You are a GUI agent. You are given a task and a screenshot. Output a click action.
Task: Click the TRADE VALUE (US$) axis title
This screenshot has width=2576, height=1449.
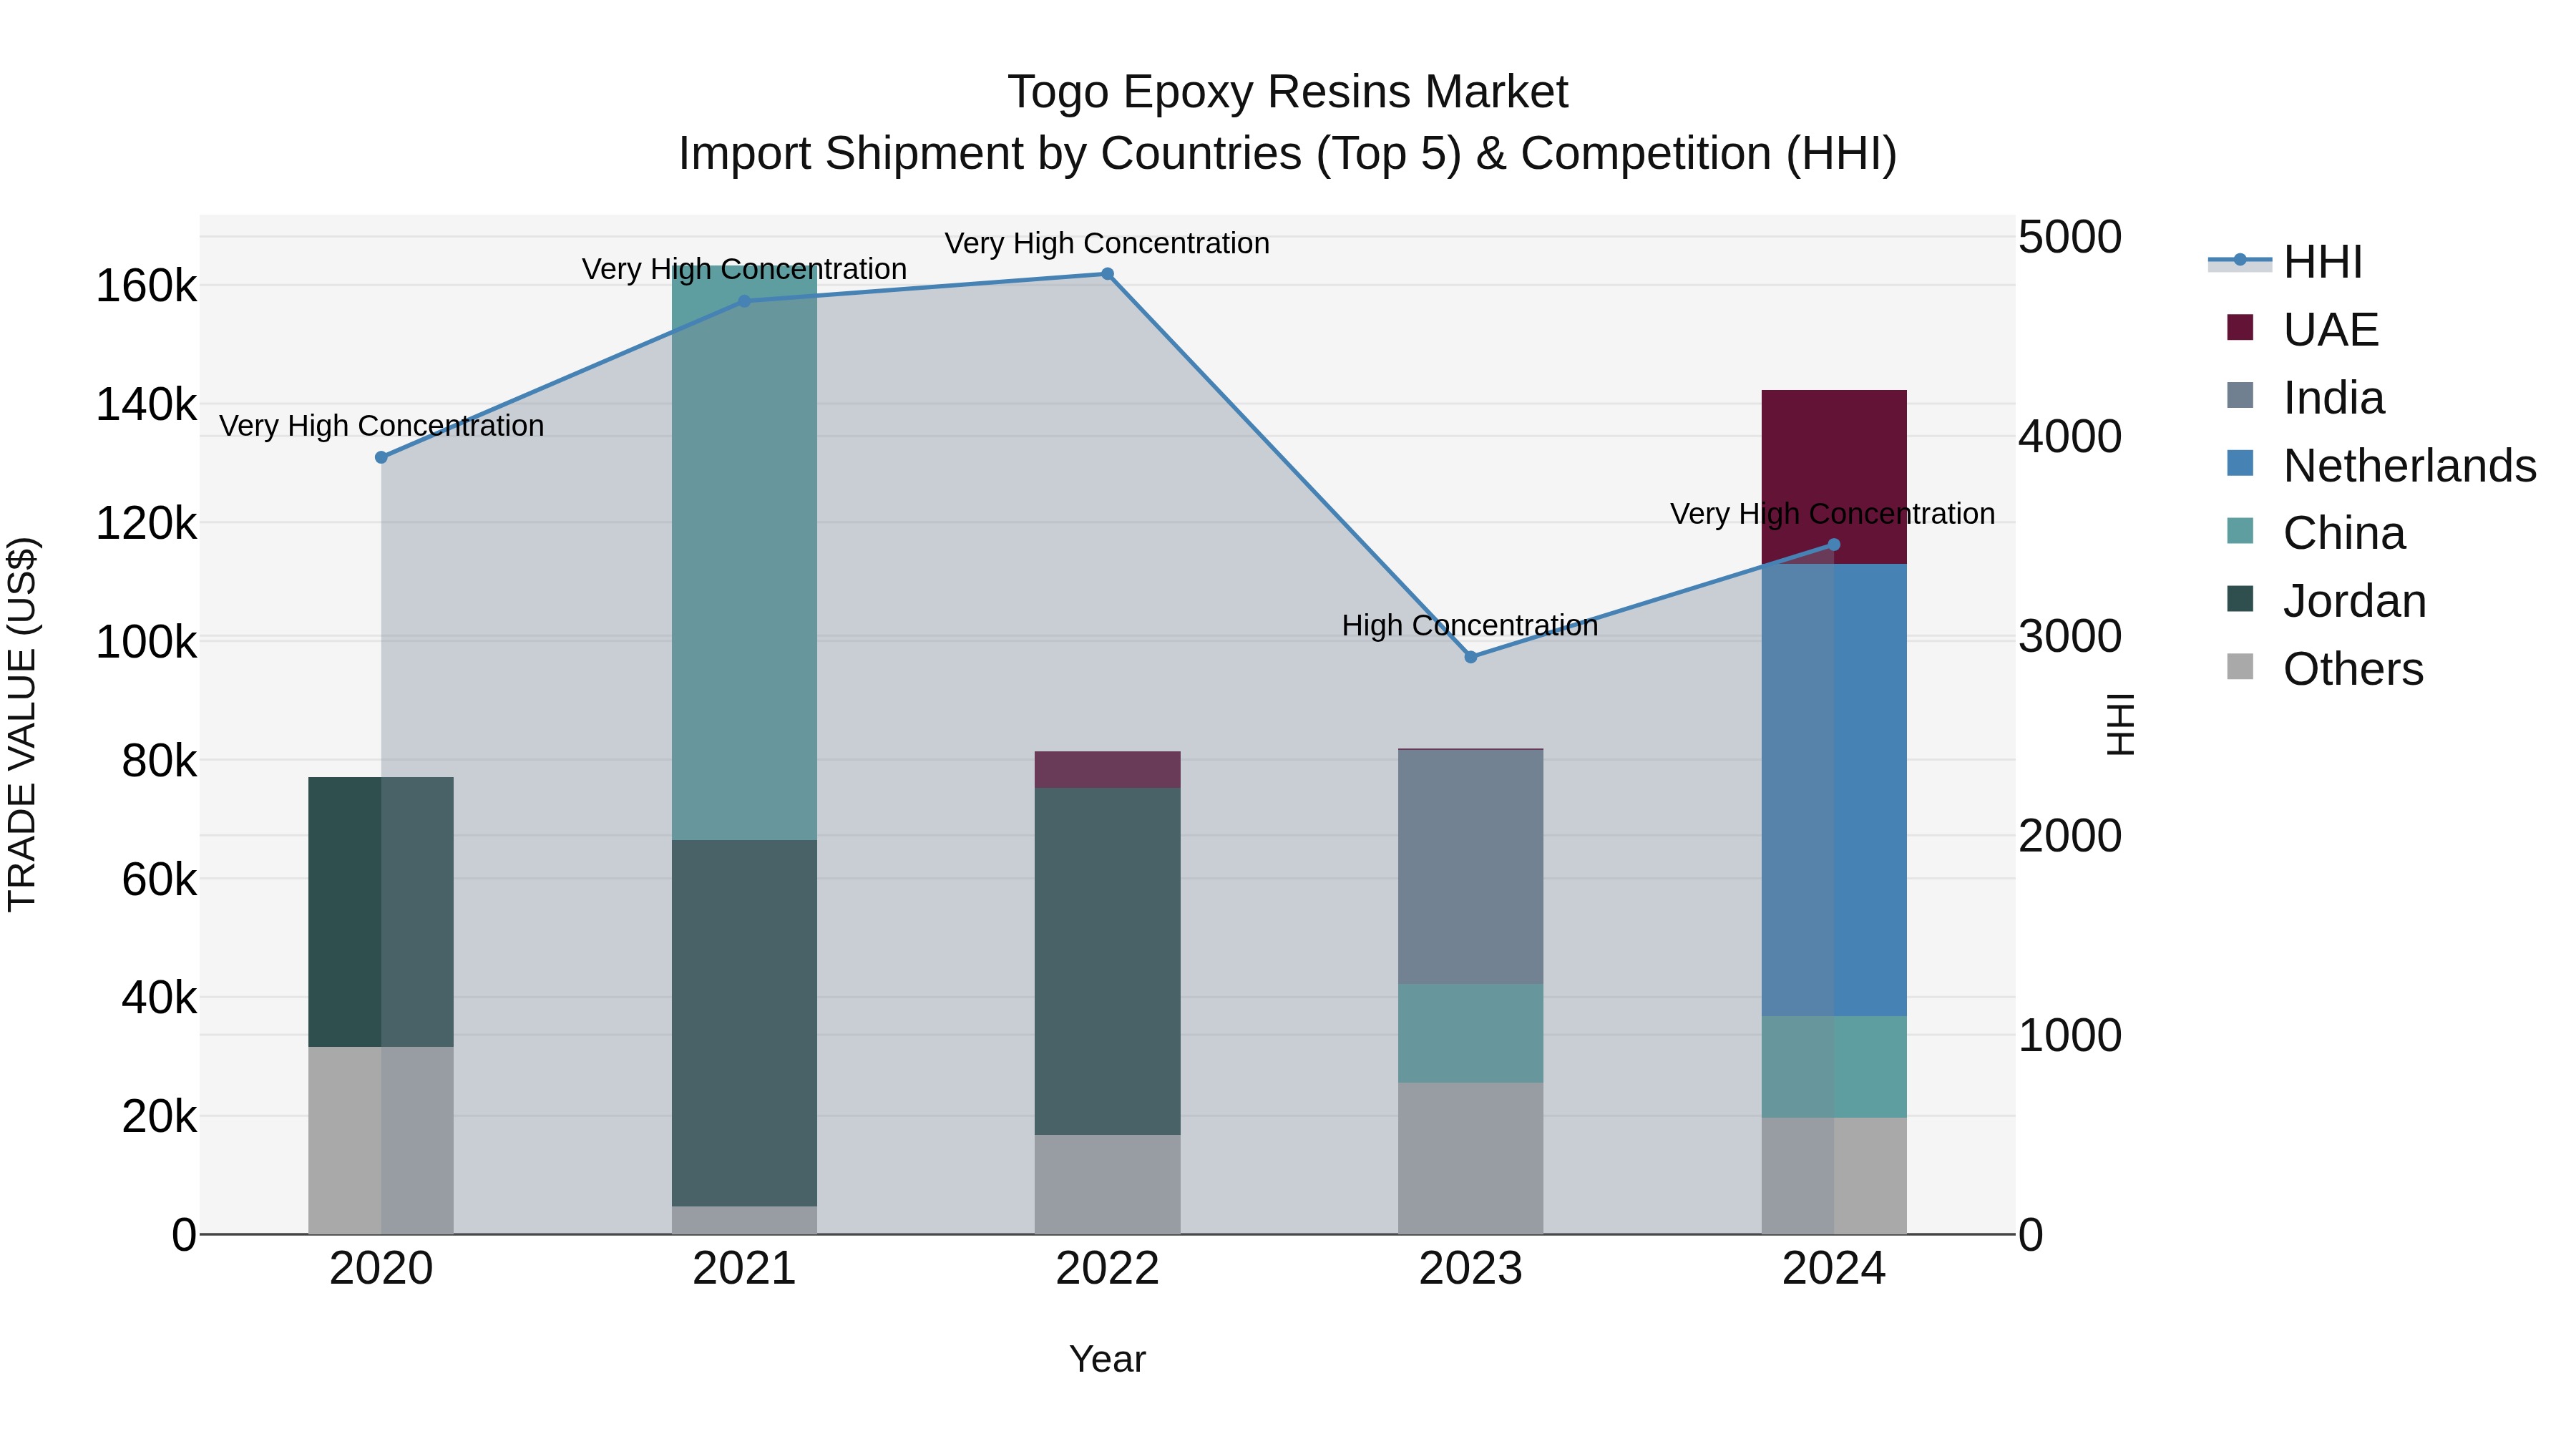[22, 724]
